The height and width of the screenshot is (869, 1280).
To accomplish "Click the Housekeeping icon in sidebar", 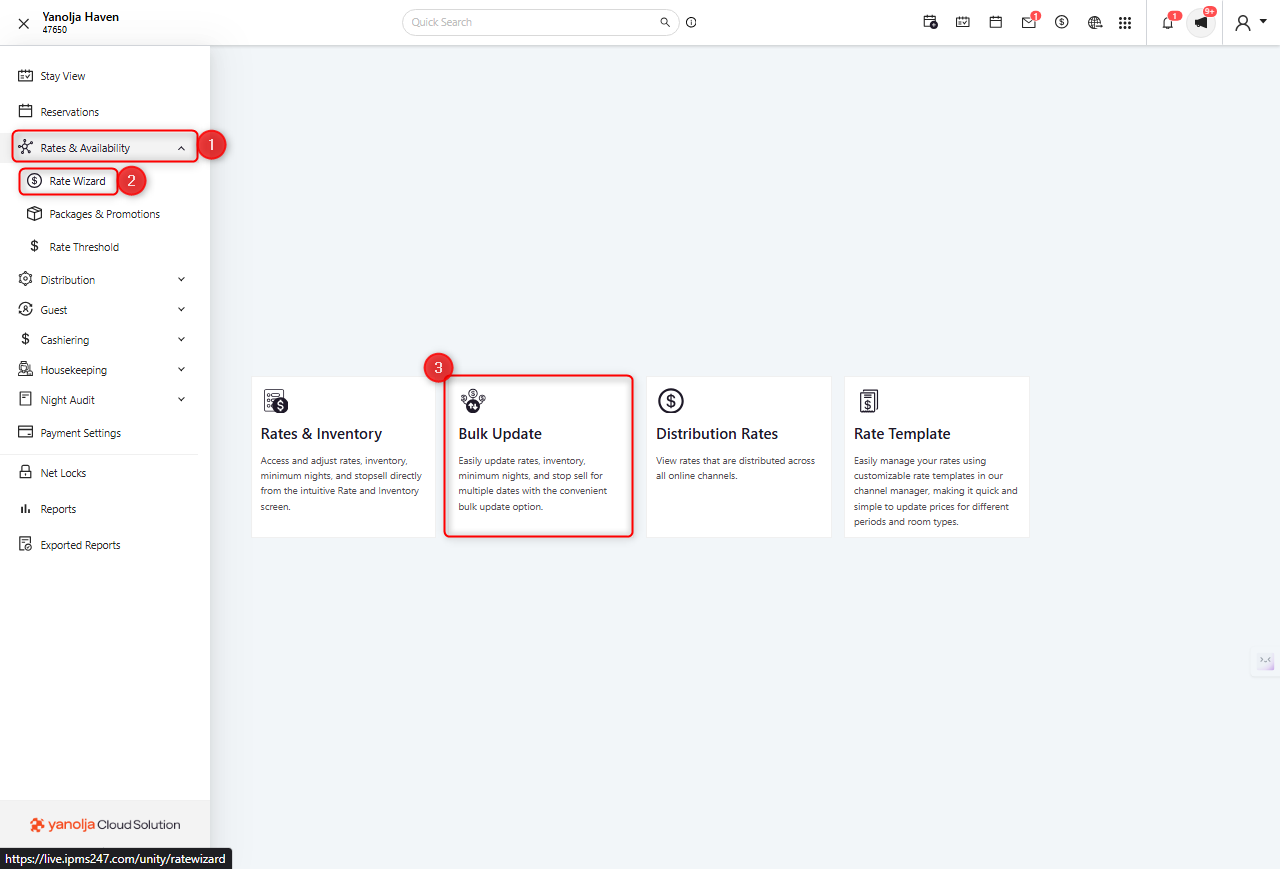I will pyautogui.click(x=25, y=370).
